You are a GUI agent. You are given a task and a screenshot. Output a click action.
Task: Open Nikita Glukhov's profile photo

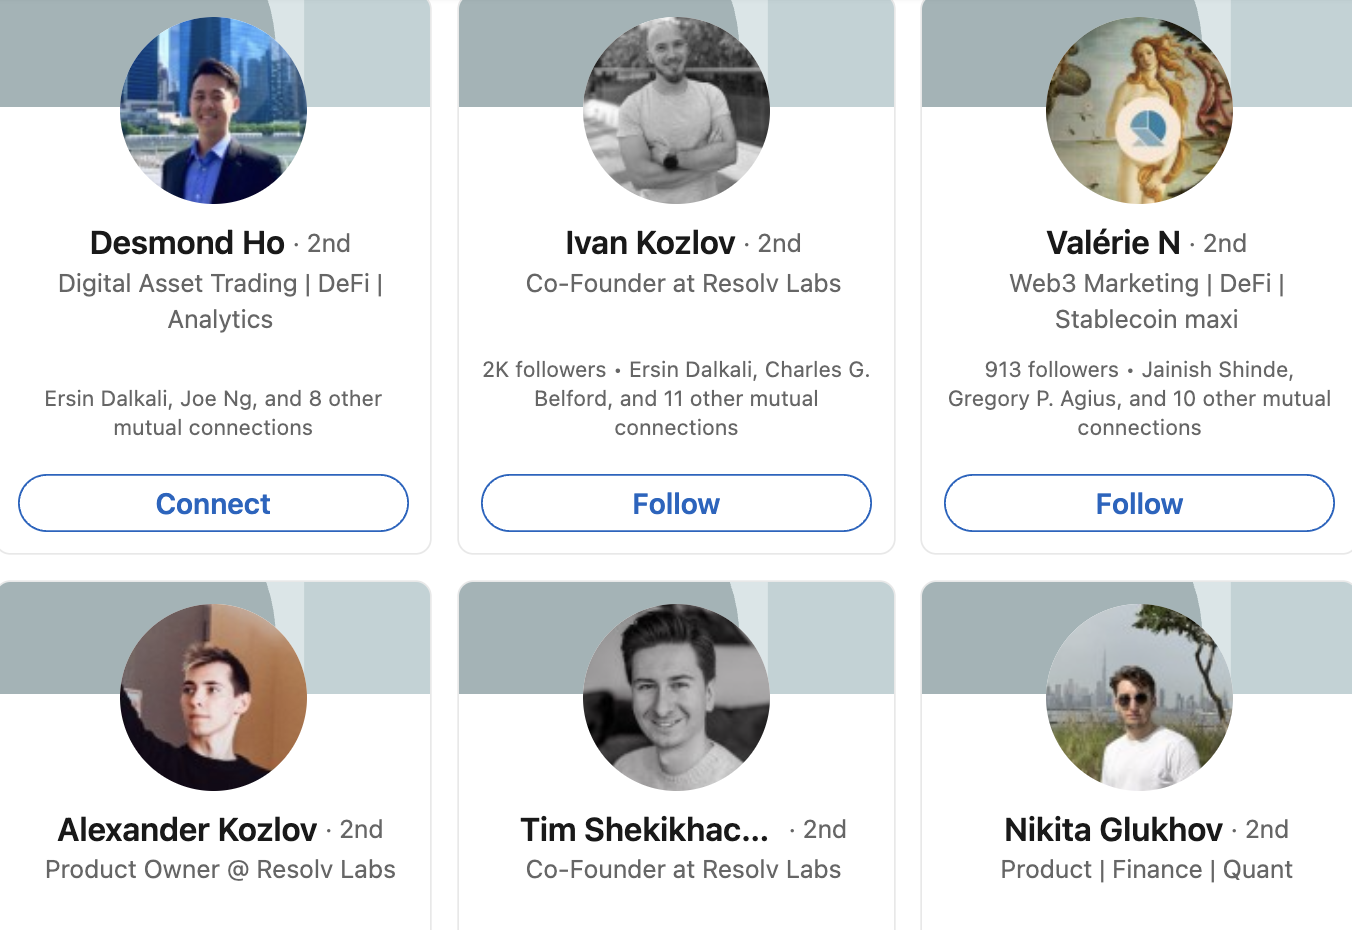point(1139,697)
